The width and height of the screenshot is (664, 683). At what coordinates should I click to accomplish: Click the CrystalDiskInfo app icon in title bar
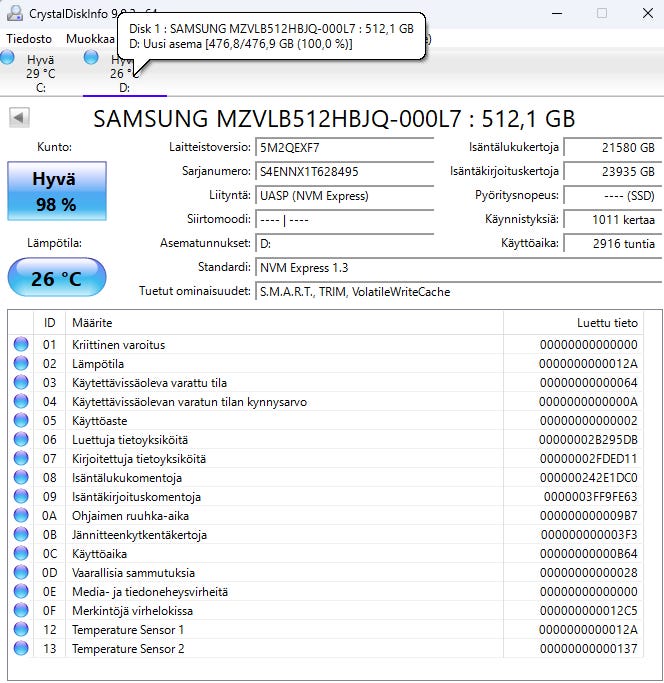pyautogui.click(x=15, y=13)
